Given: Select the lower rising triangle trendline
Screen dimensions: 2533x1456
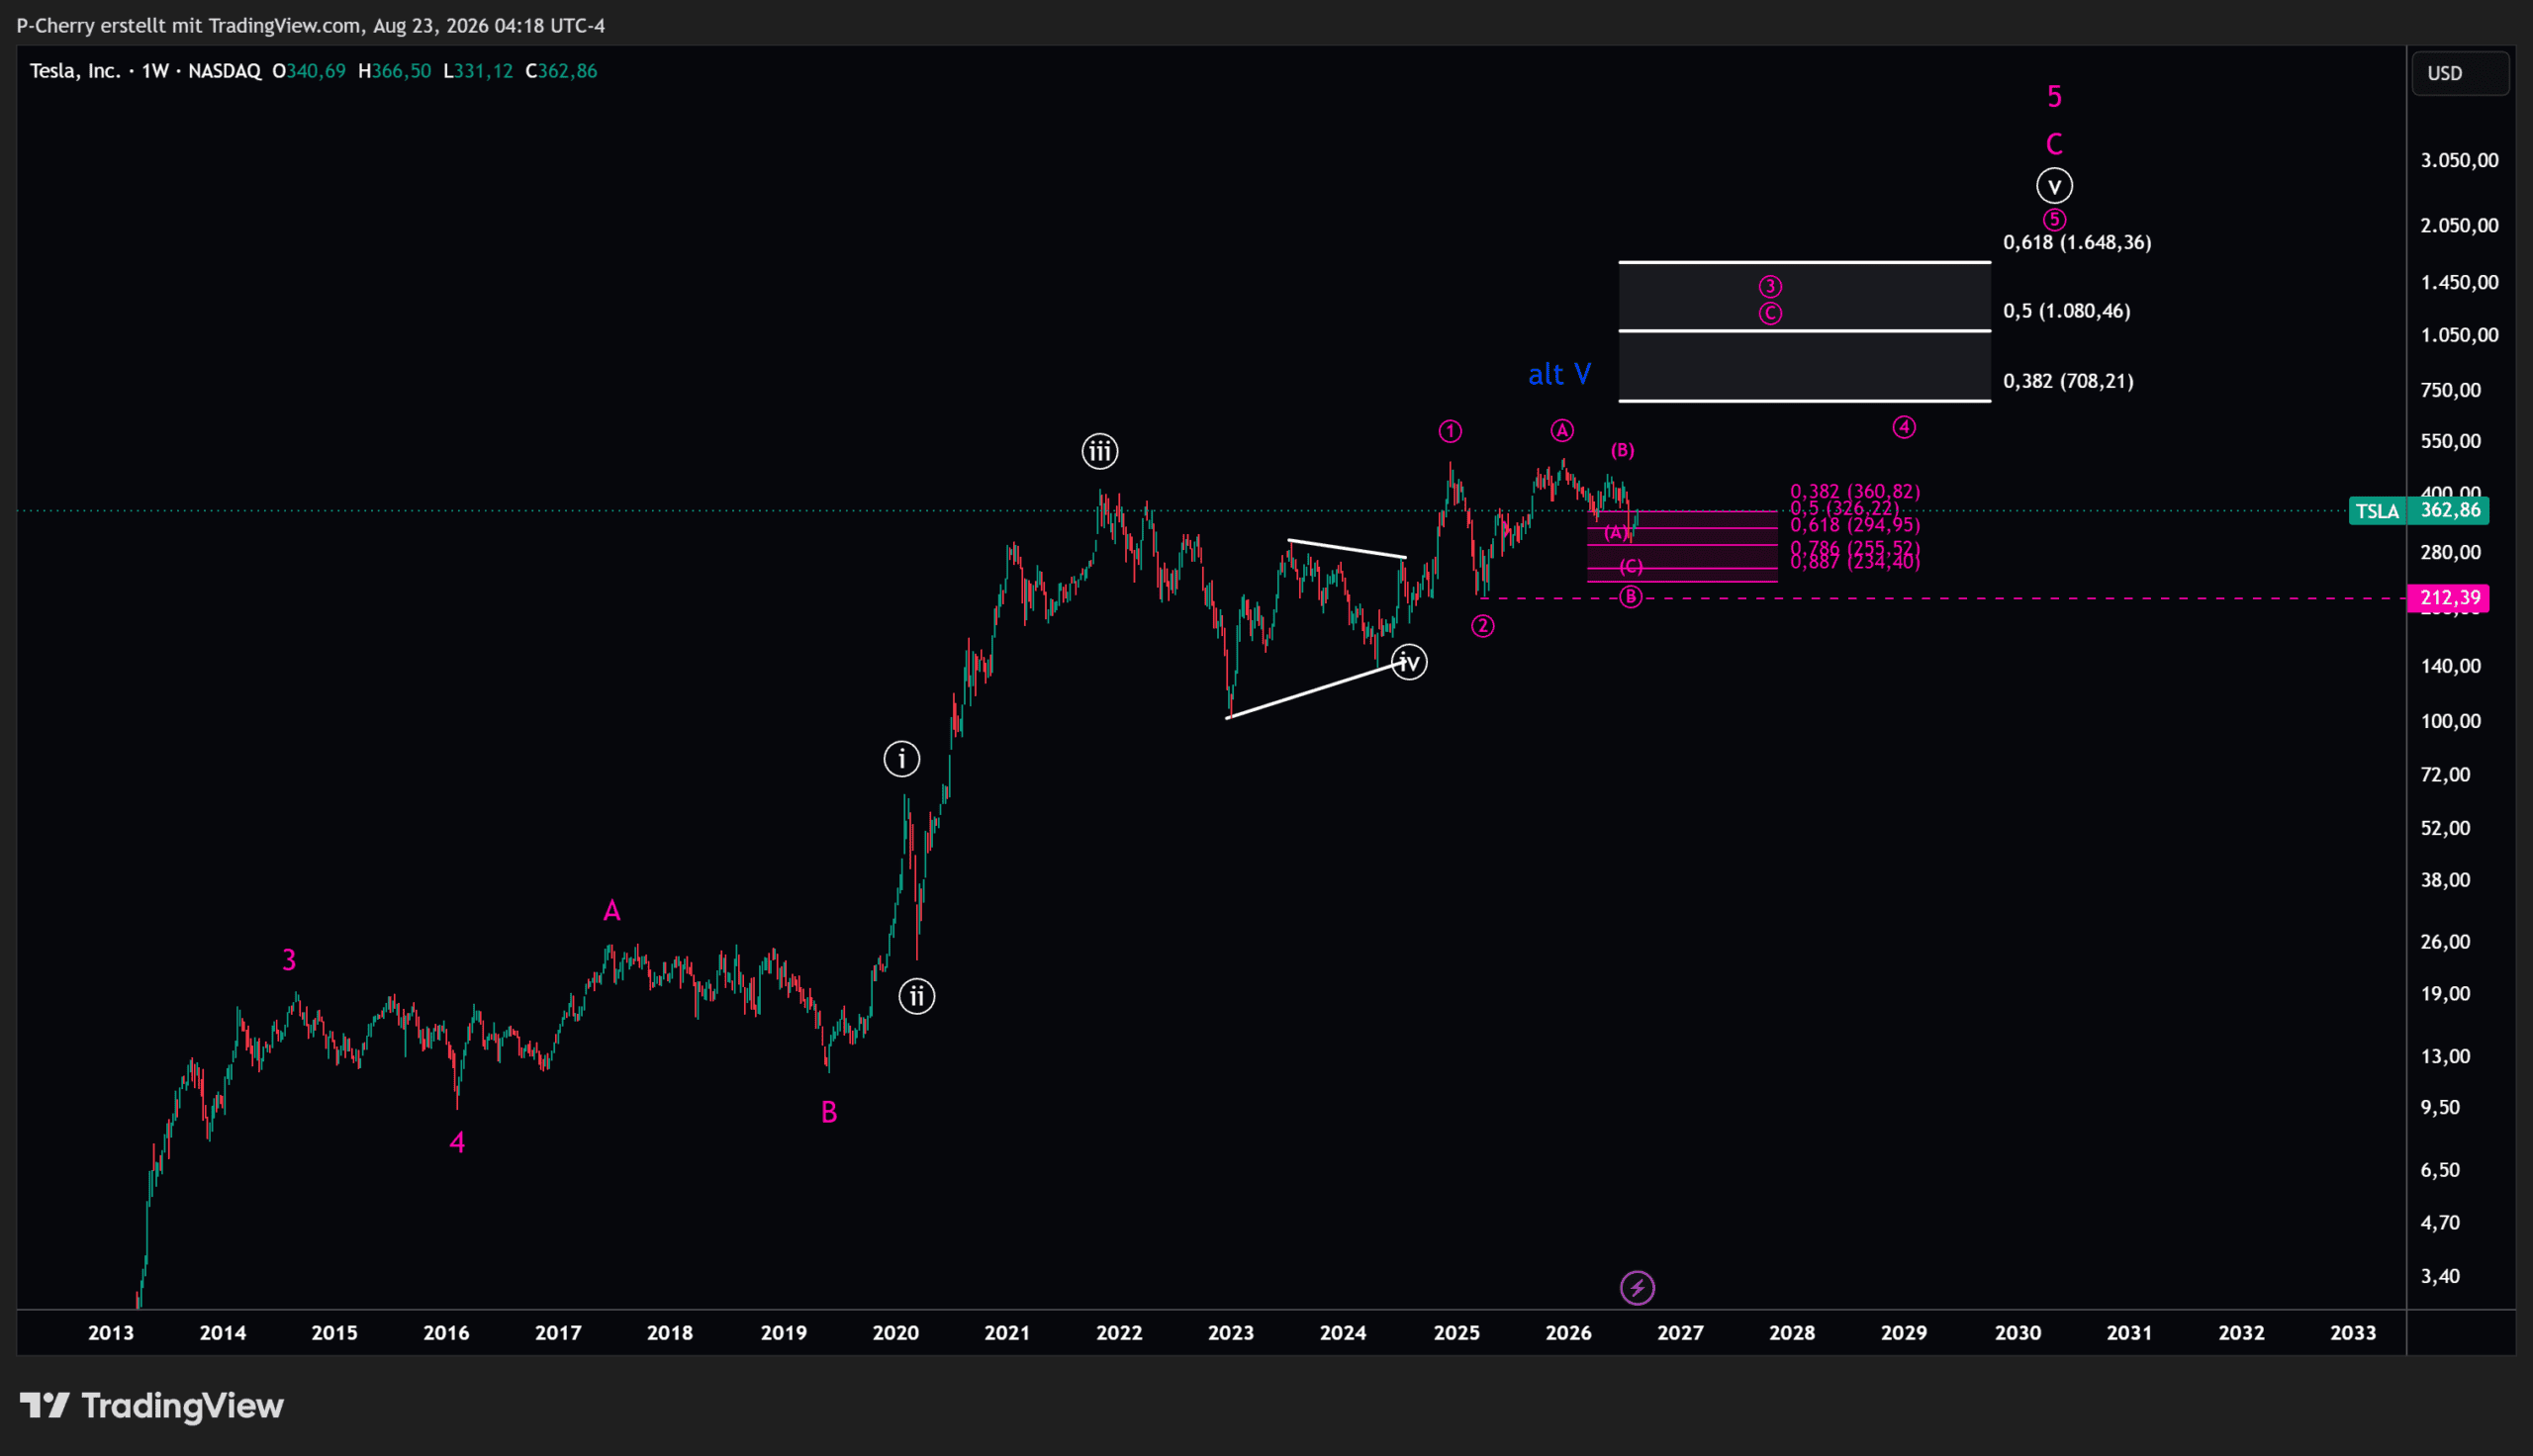Looking at the screenshot, I should 1317,688.
